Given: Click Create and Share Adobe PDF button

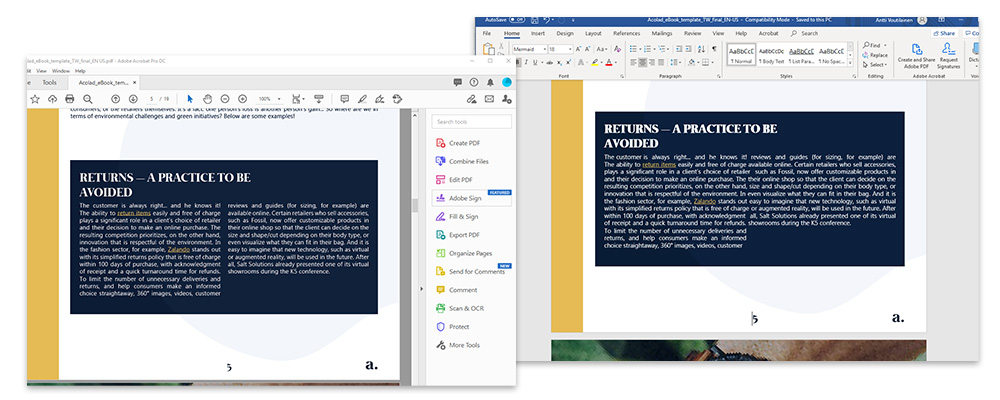Looking at the screenshot, I should [916, 55].
